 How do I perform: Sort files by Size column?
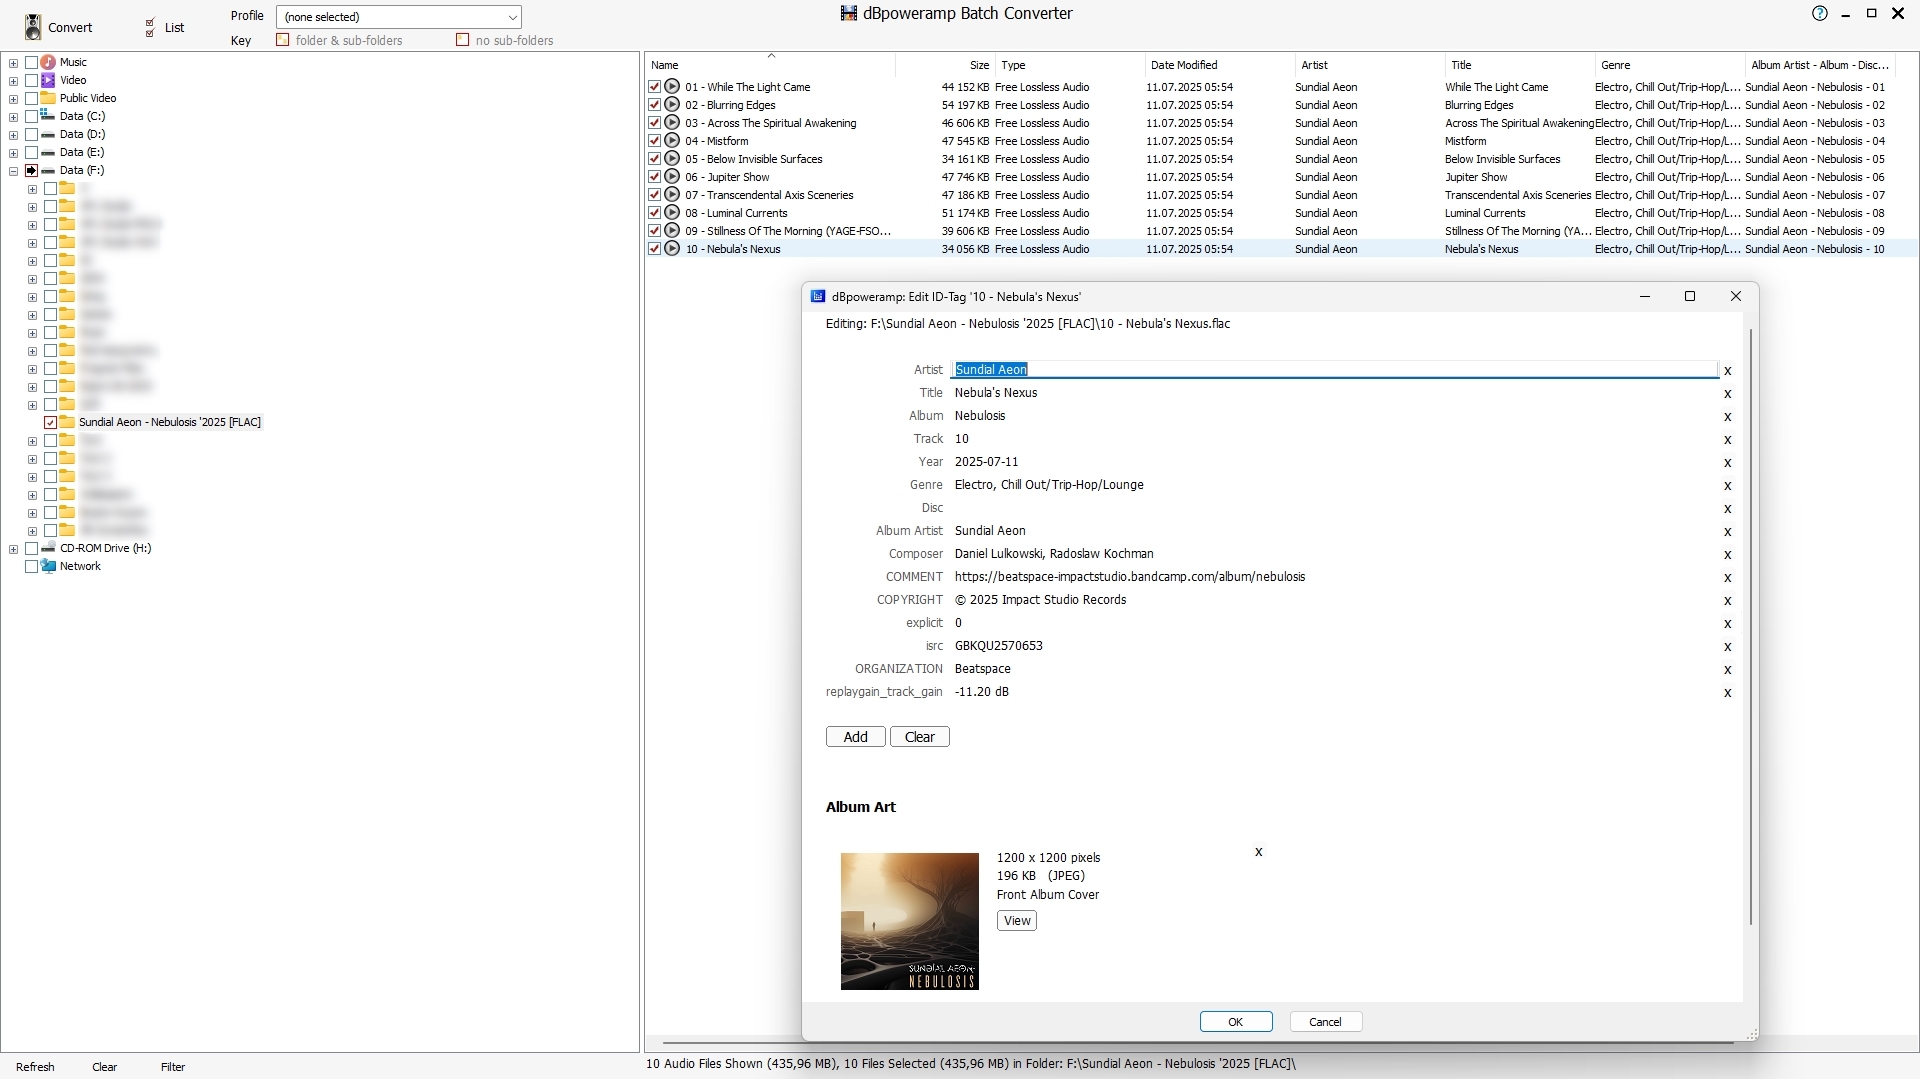945,65
